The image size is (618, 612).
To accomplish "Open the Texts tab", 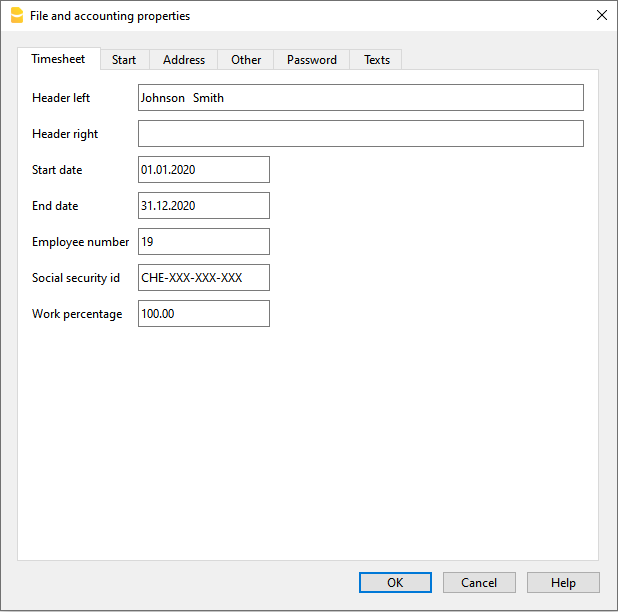I will 376,60.
